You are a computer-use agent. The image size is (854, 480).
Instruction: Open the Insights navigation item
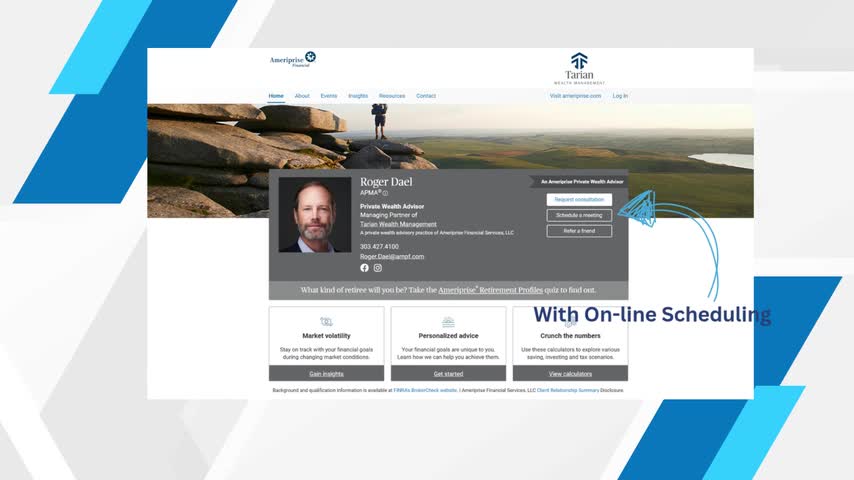(x=358, y=96)
